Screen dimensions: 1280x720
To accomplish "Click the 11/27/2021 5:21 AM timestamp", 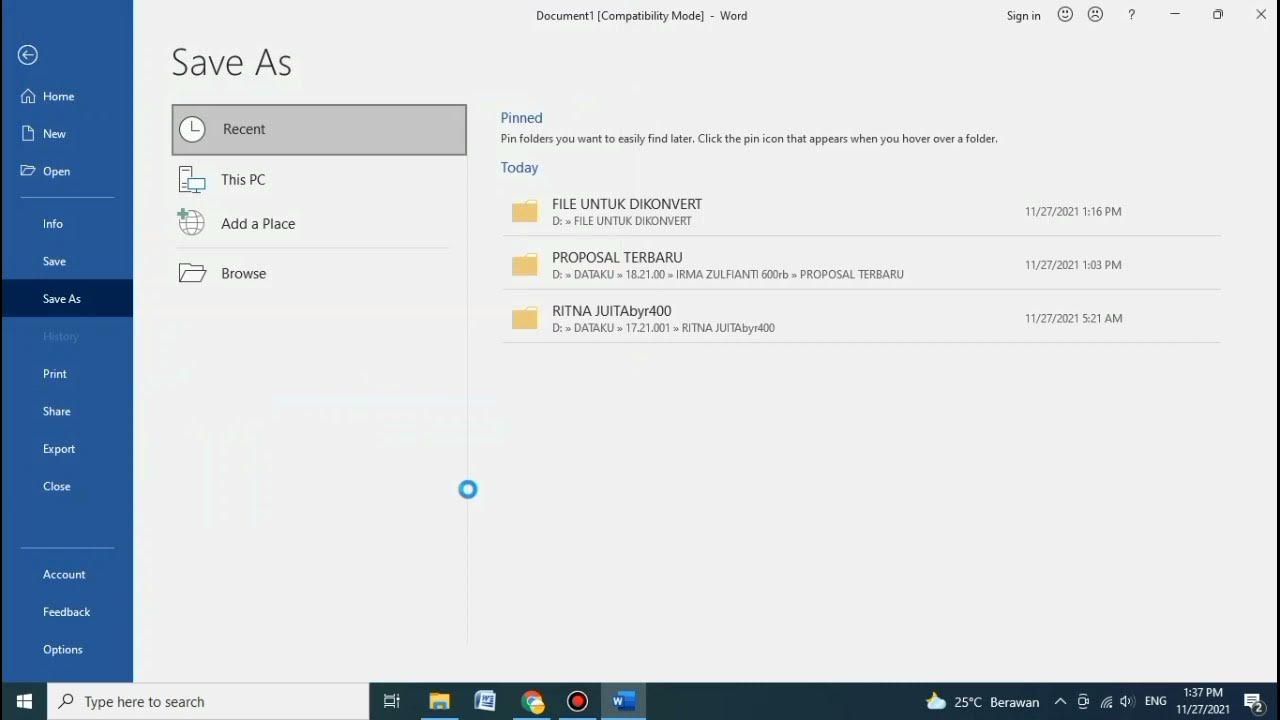I will pos(1073,318).
